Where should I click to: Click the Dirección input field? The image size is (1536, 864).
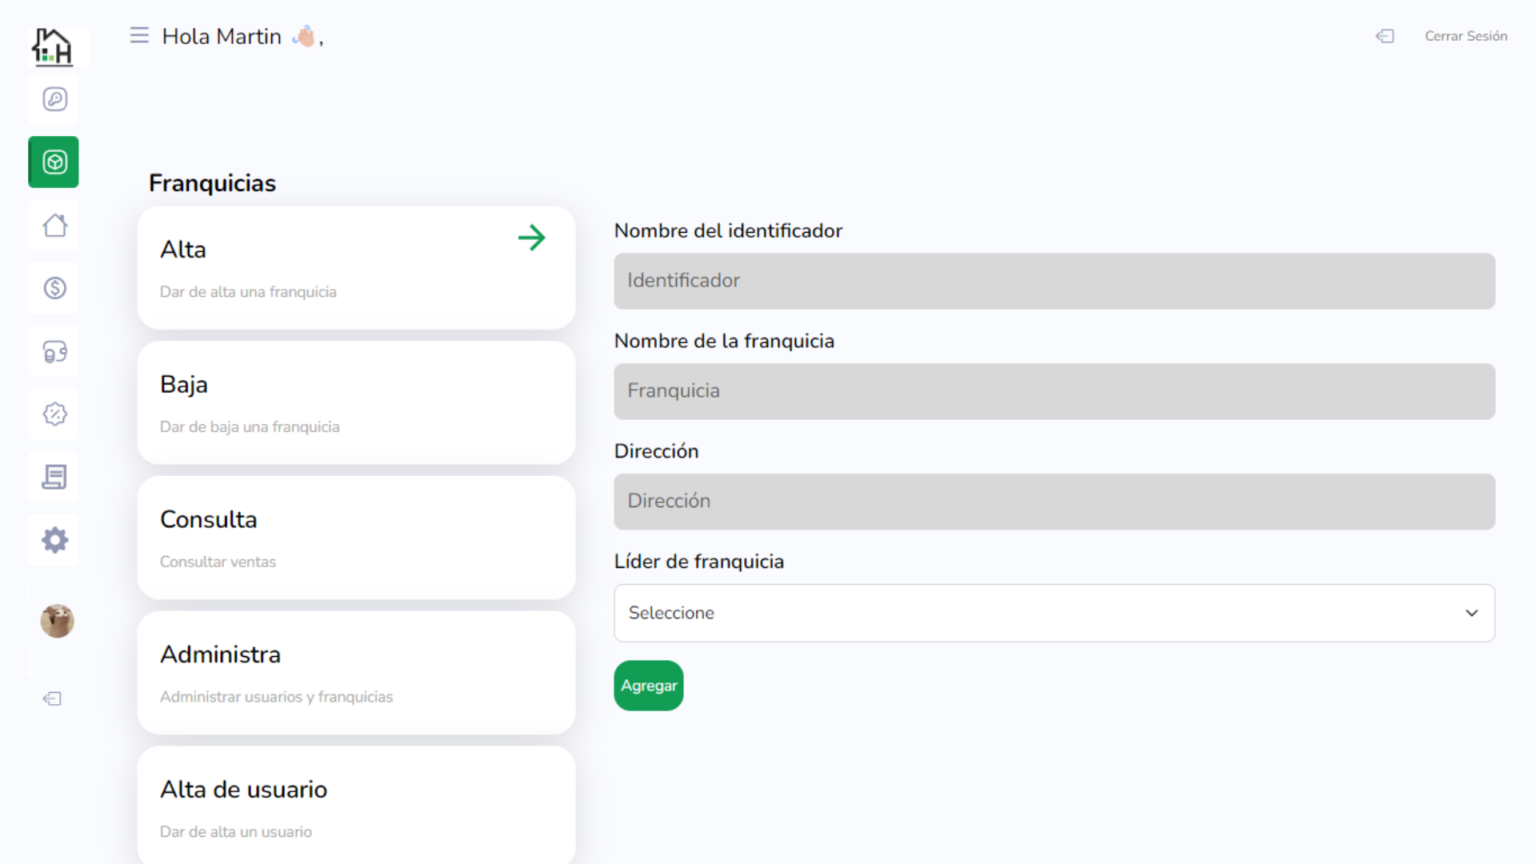click(1053, 502)
